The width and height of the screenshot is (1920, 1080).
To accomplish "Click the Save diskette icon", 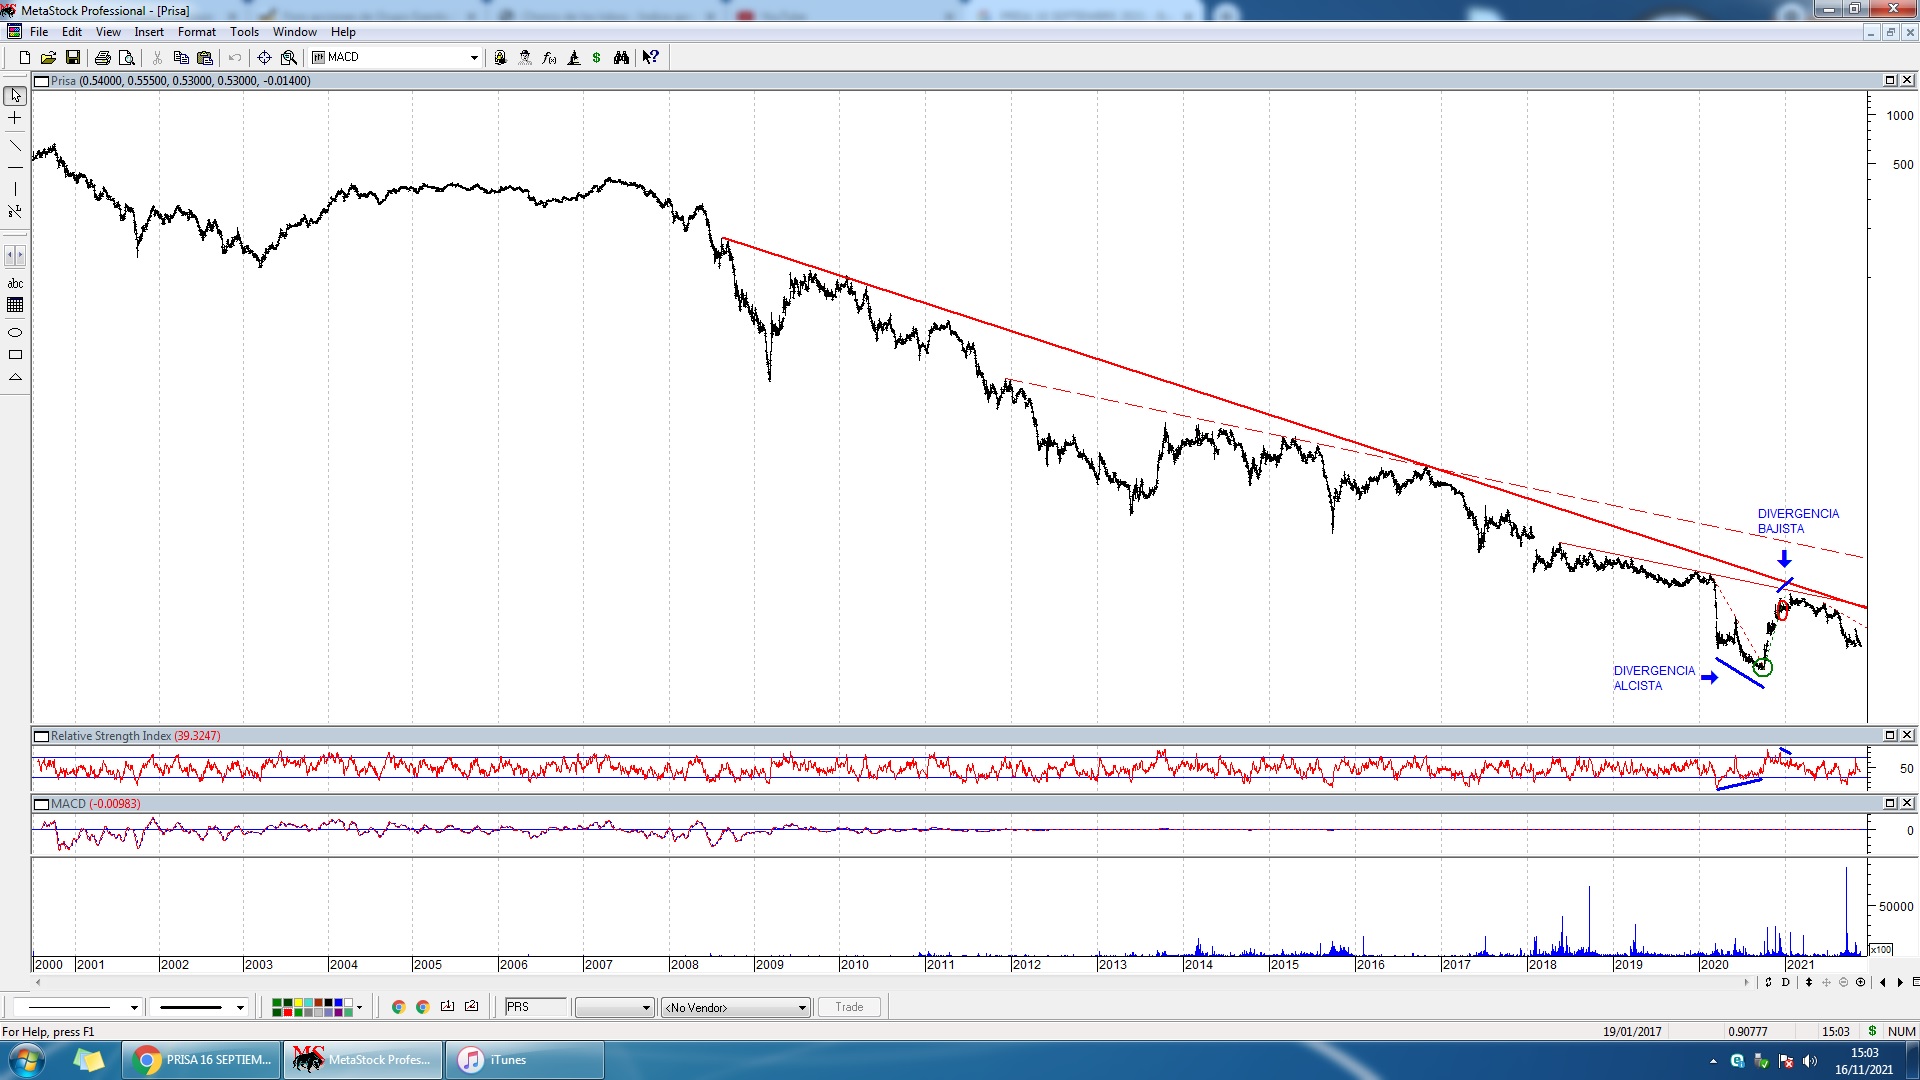I will tap(72, 58).
